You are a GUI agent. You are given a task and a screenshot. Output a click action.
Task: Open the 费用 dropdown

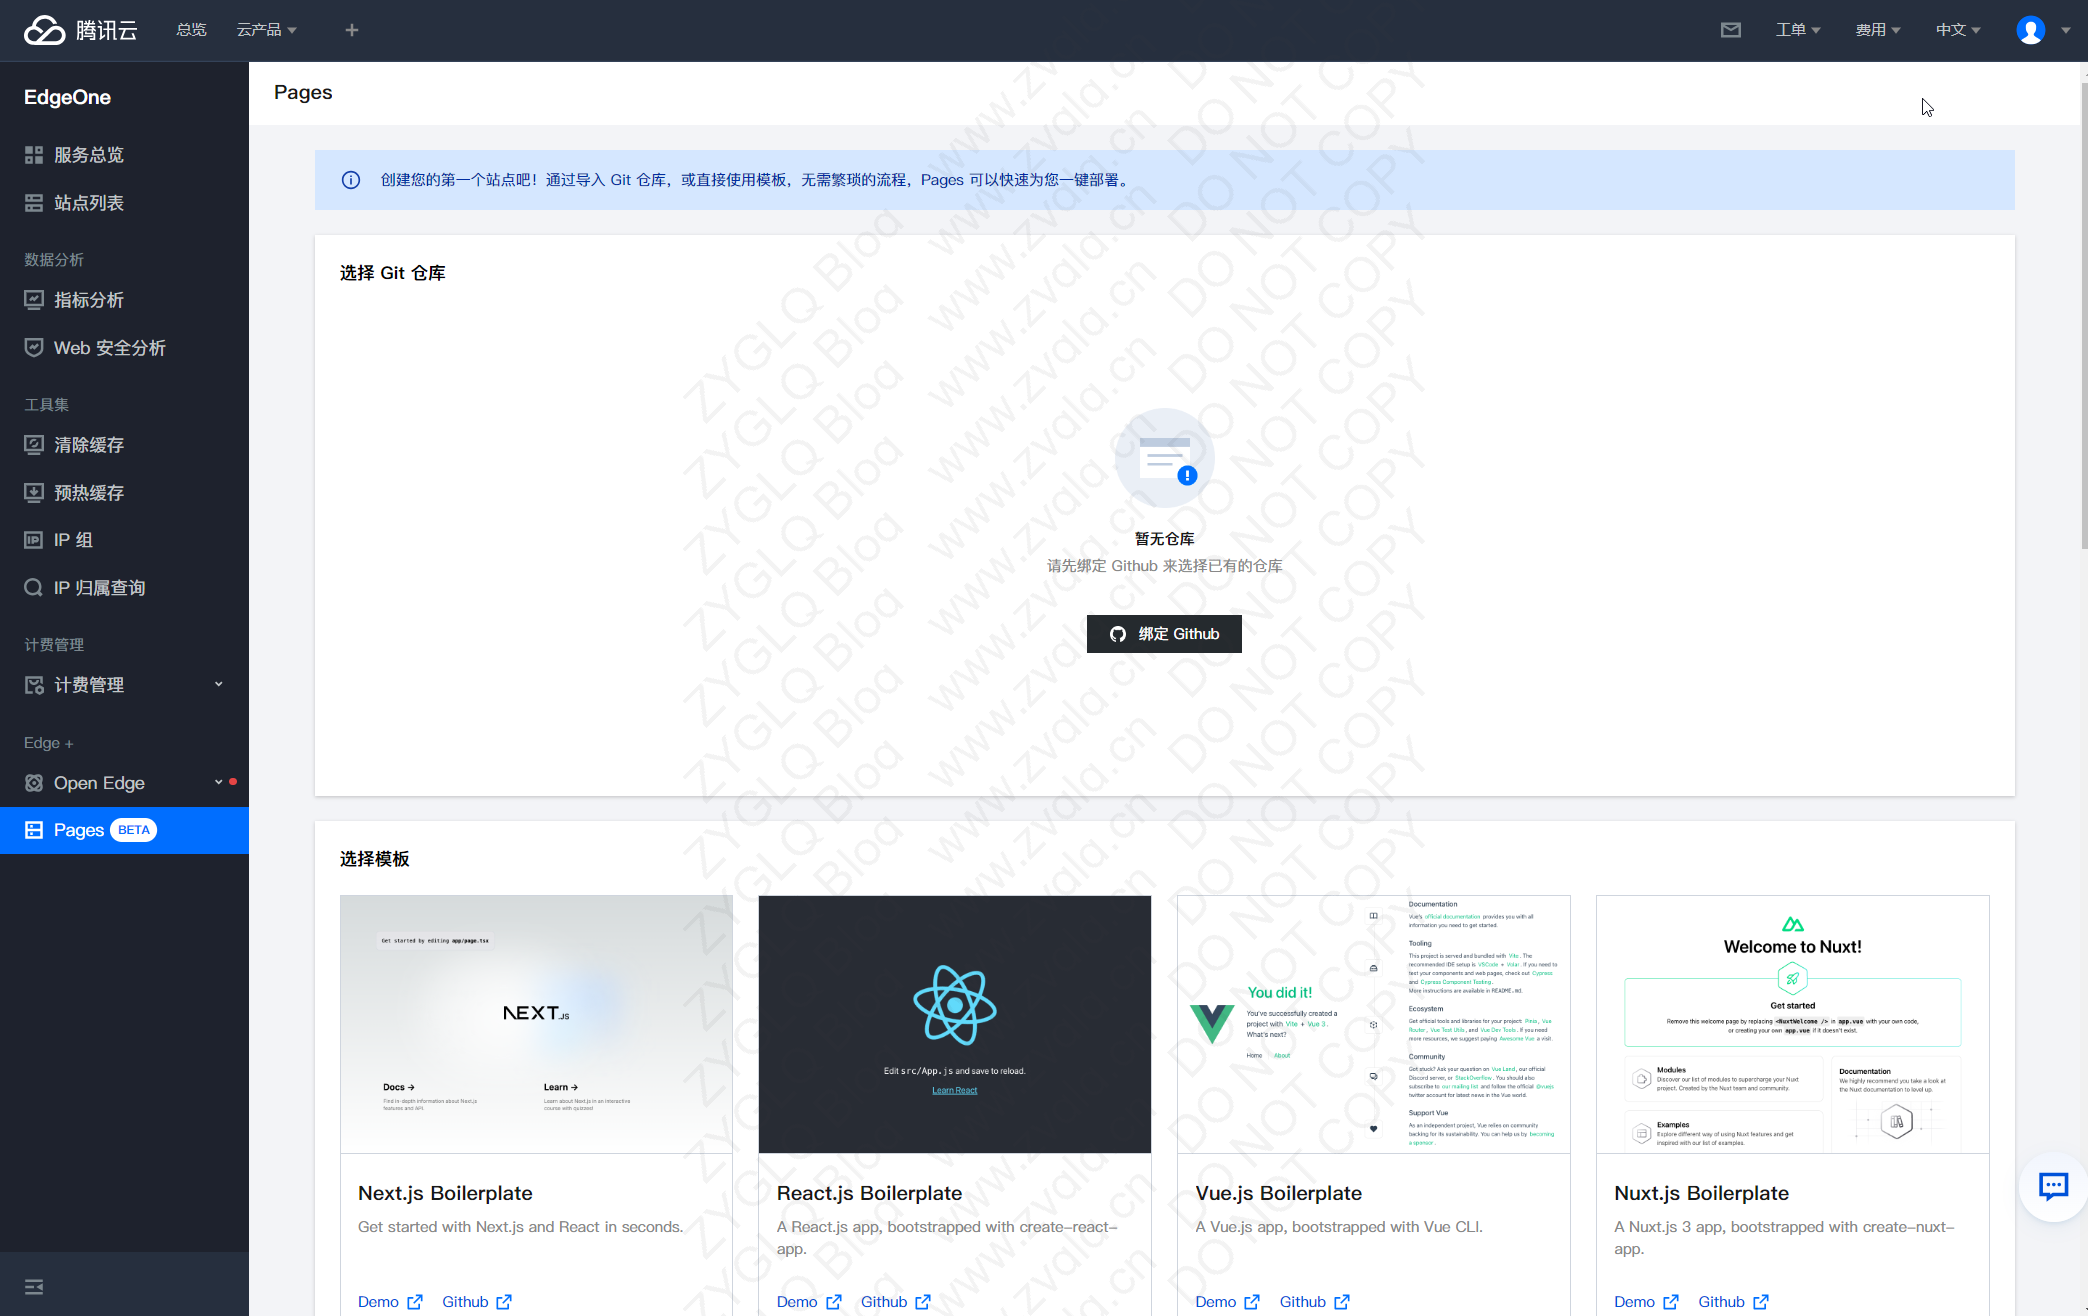coord(1878,30)
